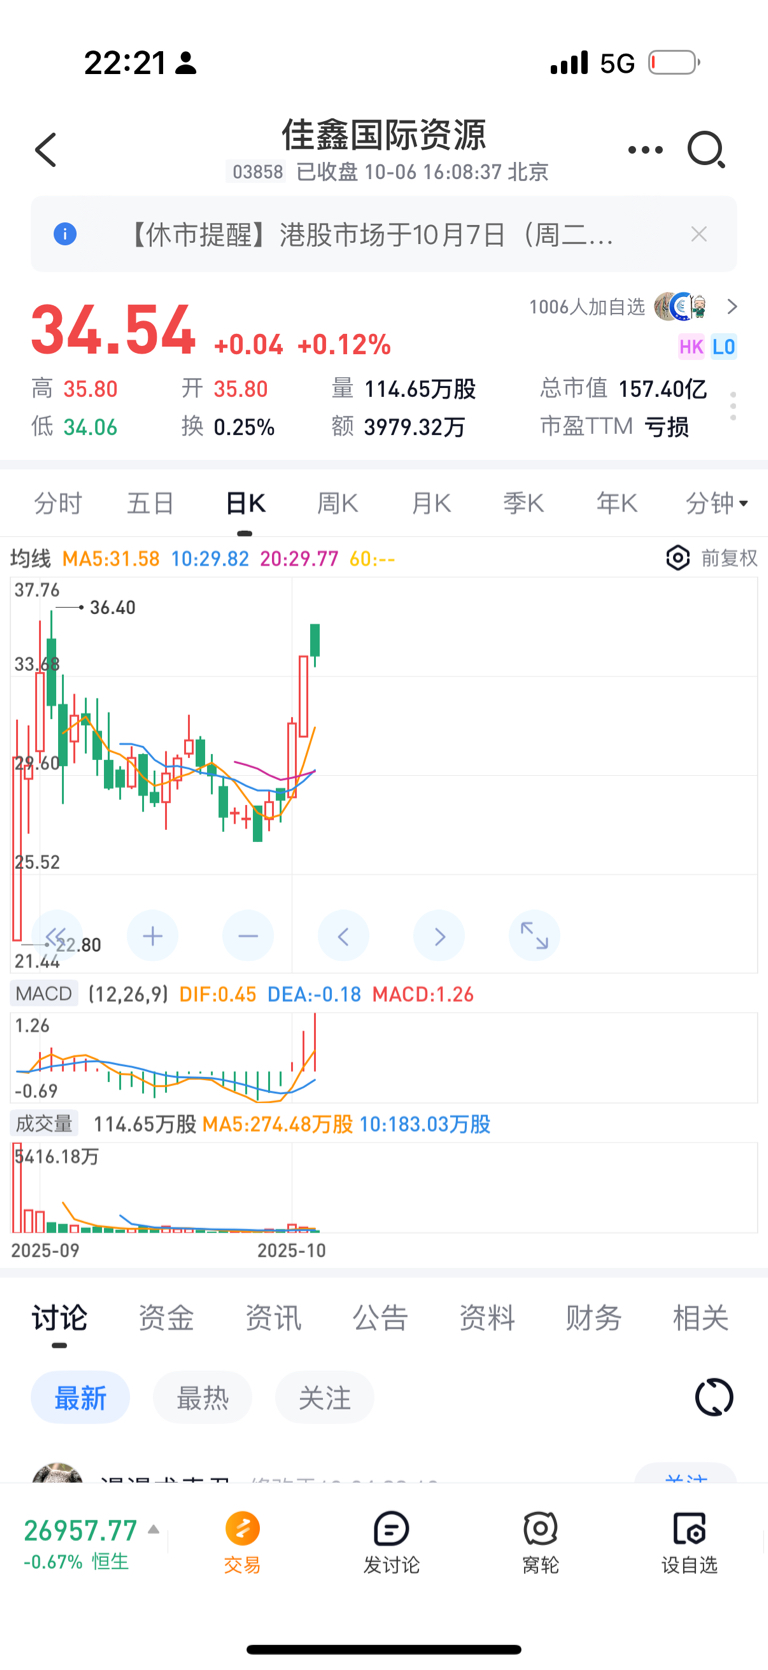768x1670 pixels.
Task: Refresh the discussion list
Action: 714,1397
